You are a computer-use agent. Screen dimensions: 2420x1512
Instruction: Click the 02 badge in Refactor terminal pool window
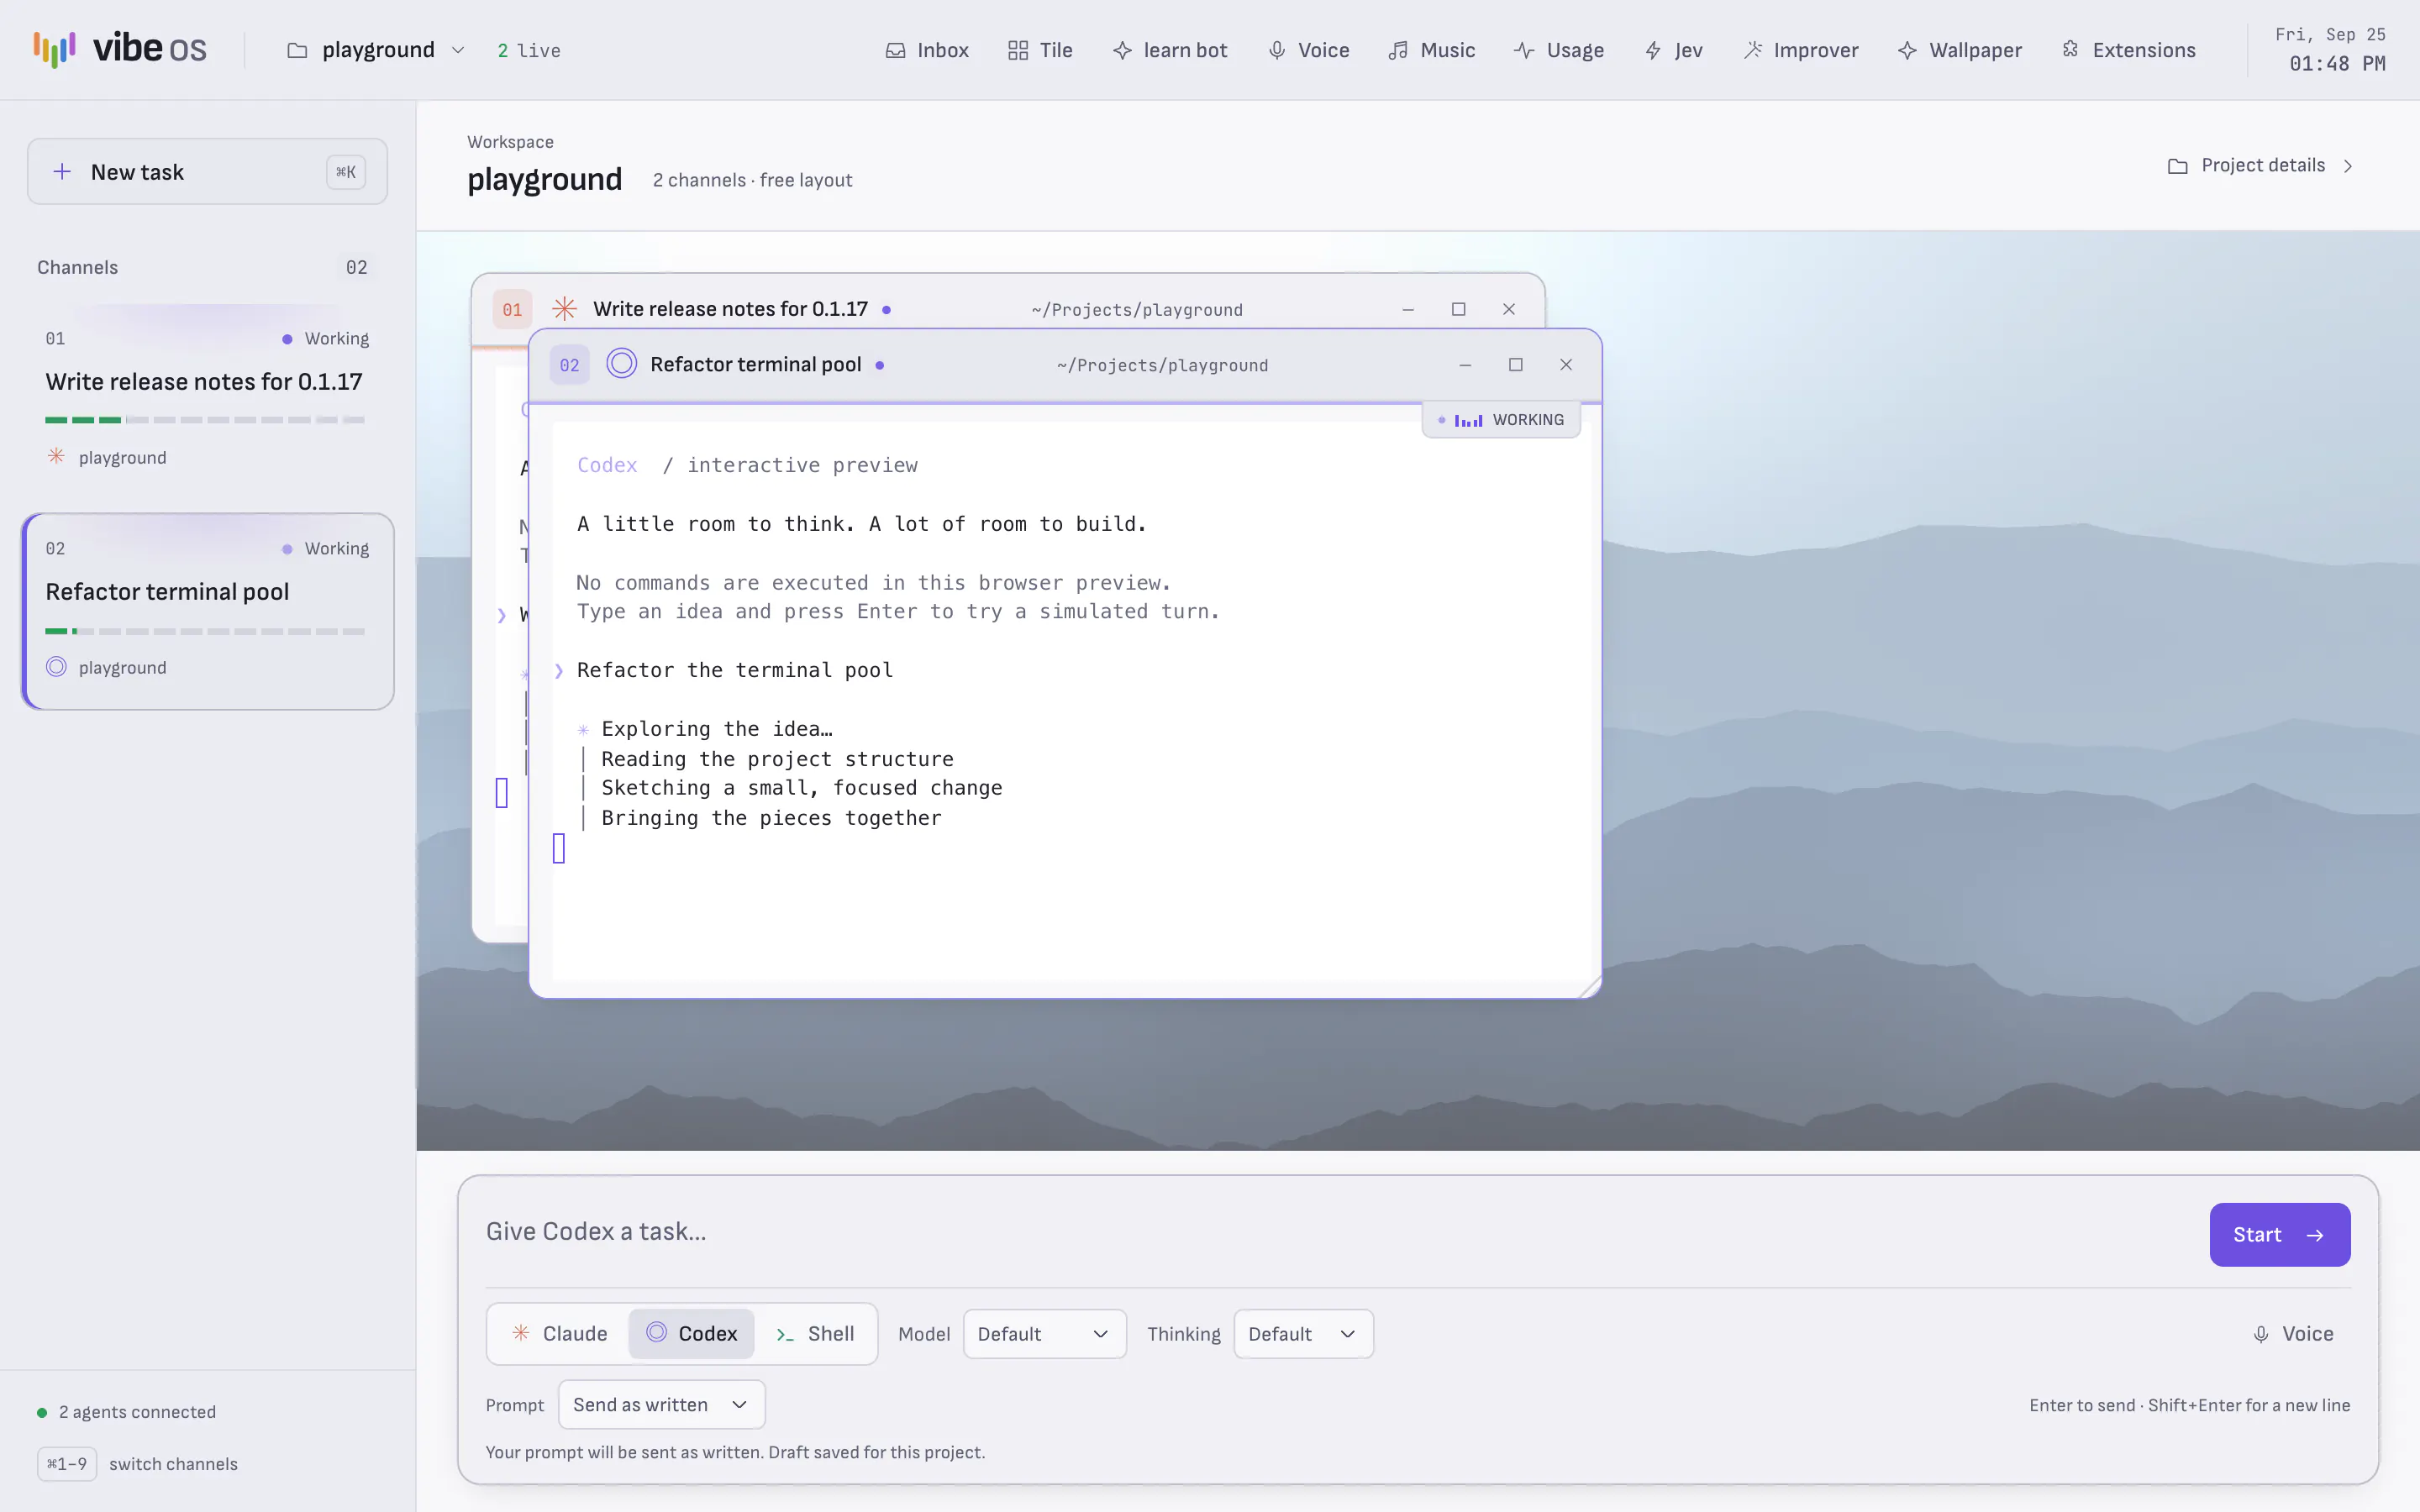[569, 365]
